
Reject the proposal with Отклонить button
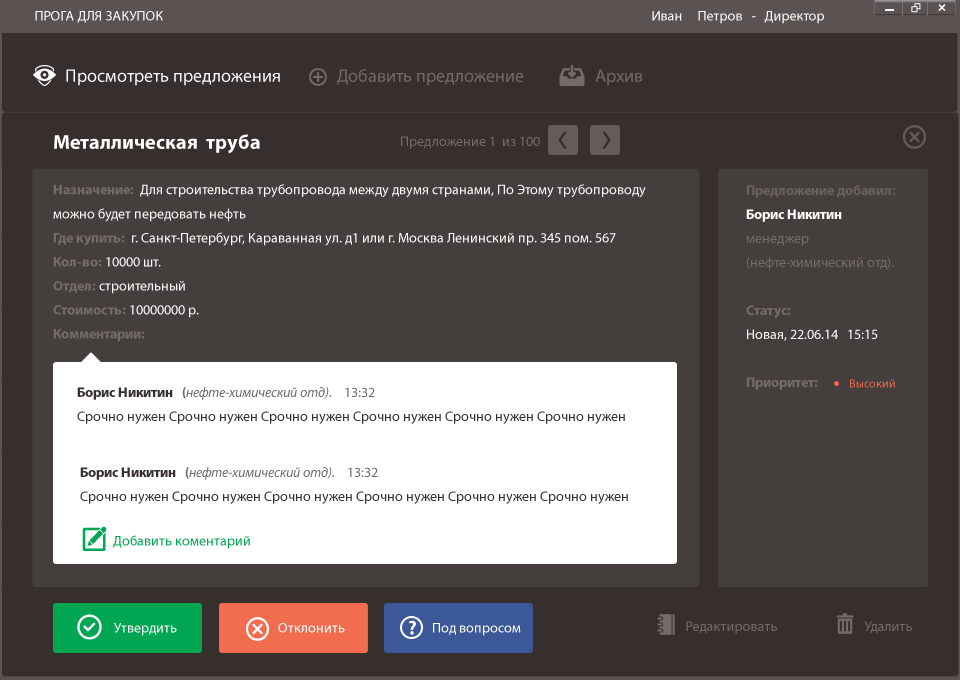tap(293, 628)
